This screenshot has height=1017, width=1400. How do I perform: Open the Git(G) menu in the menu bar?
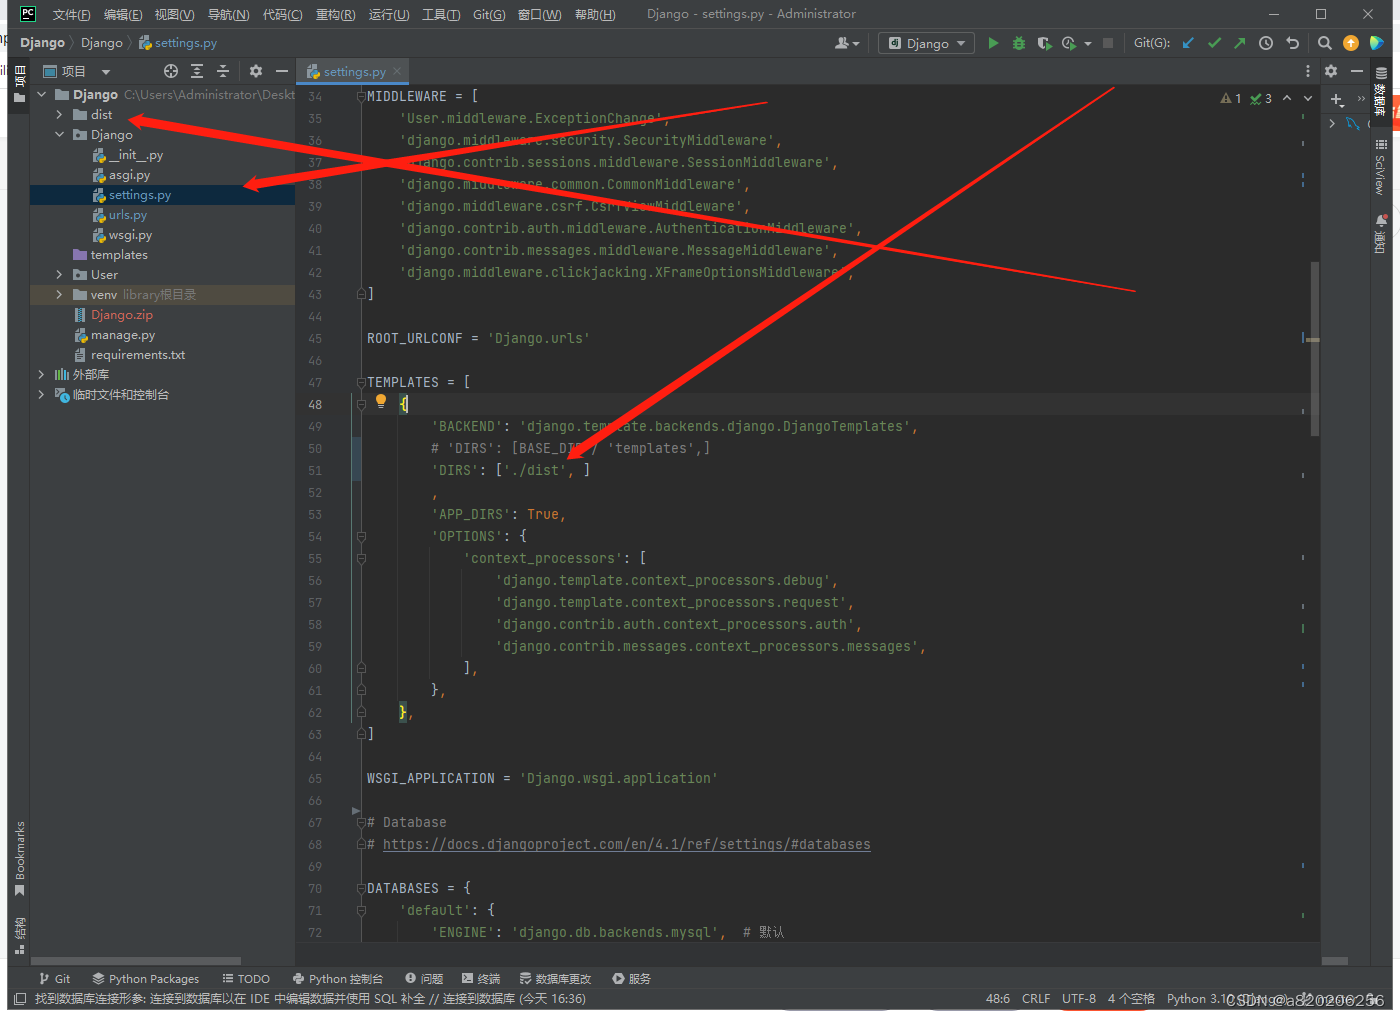coord(489,14)
